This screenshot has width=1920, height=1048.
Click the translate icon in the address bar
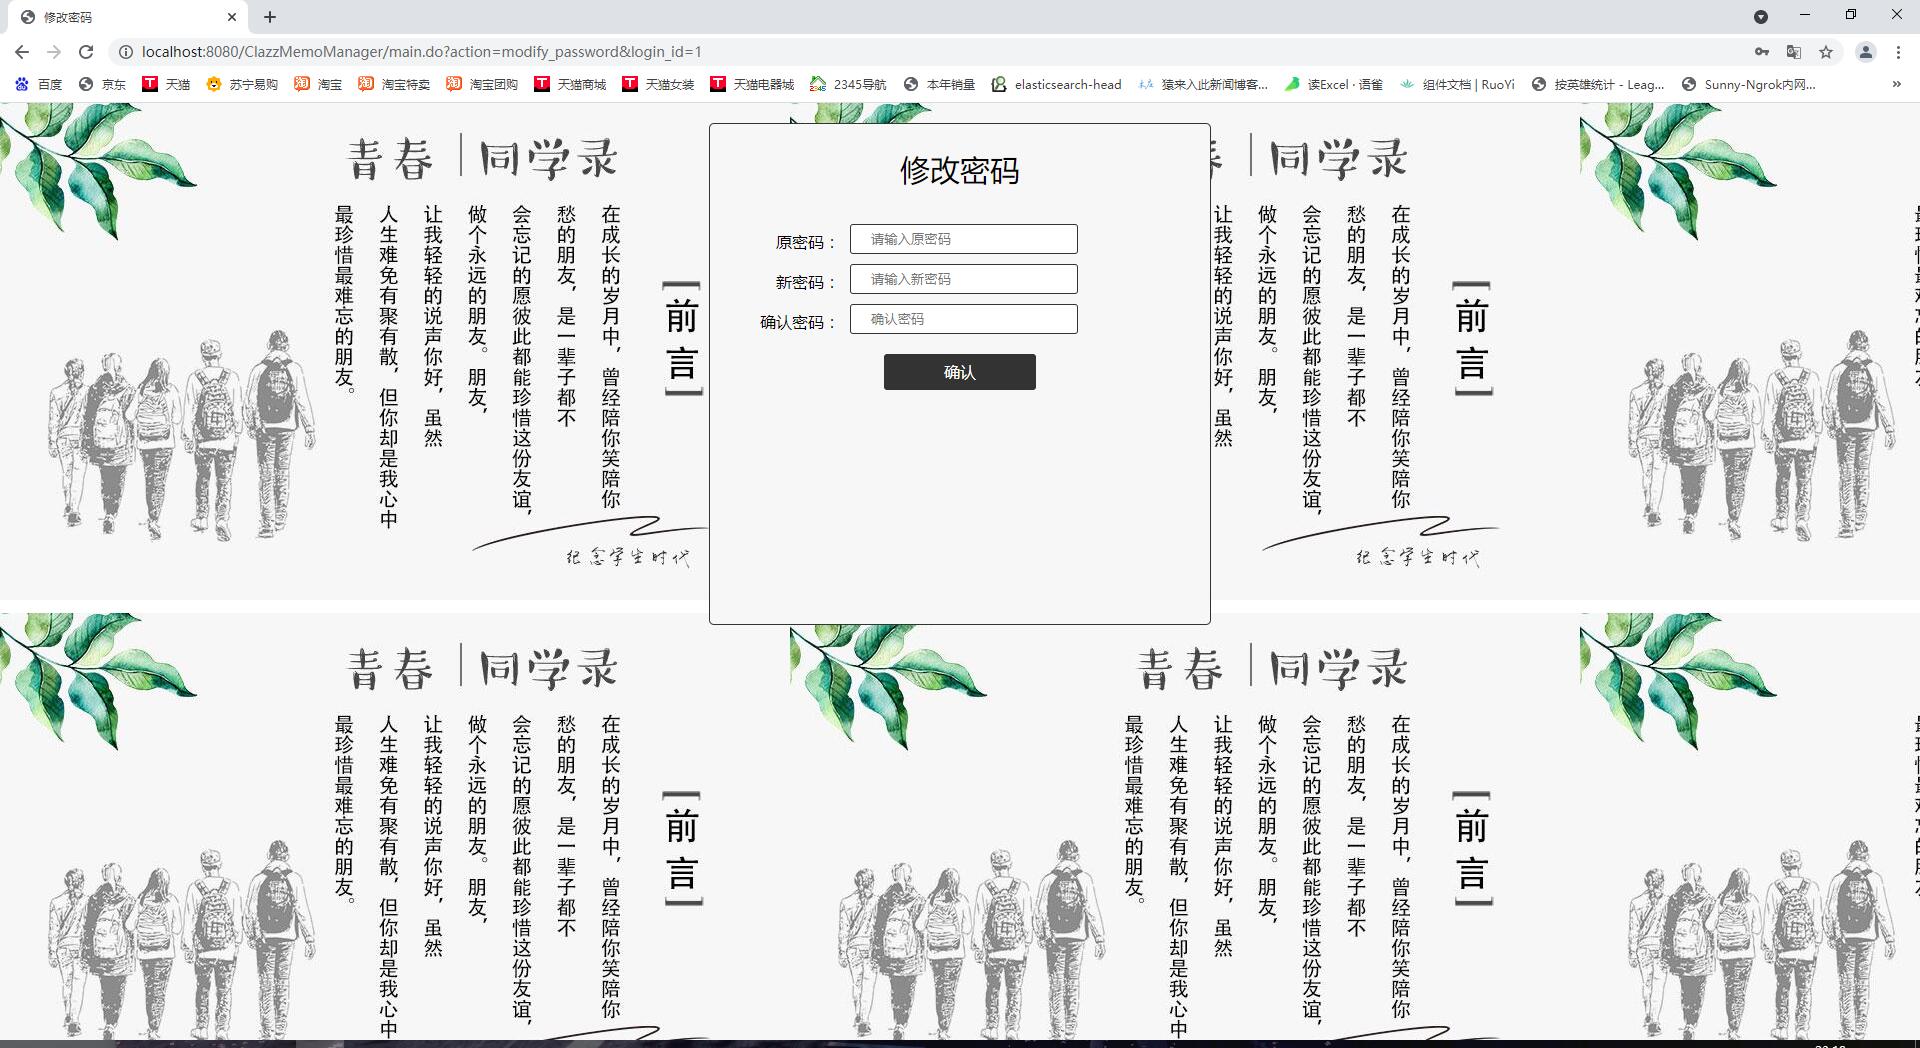[1791, 51]
